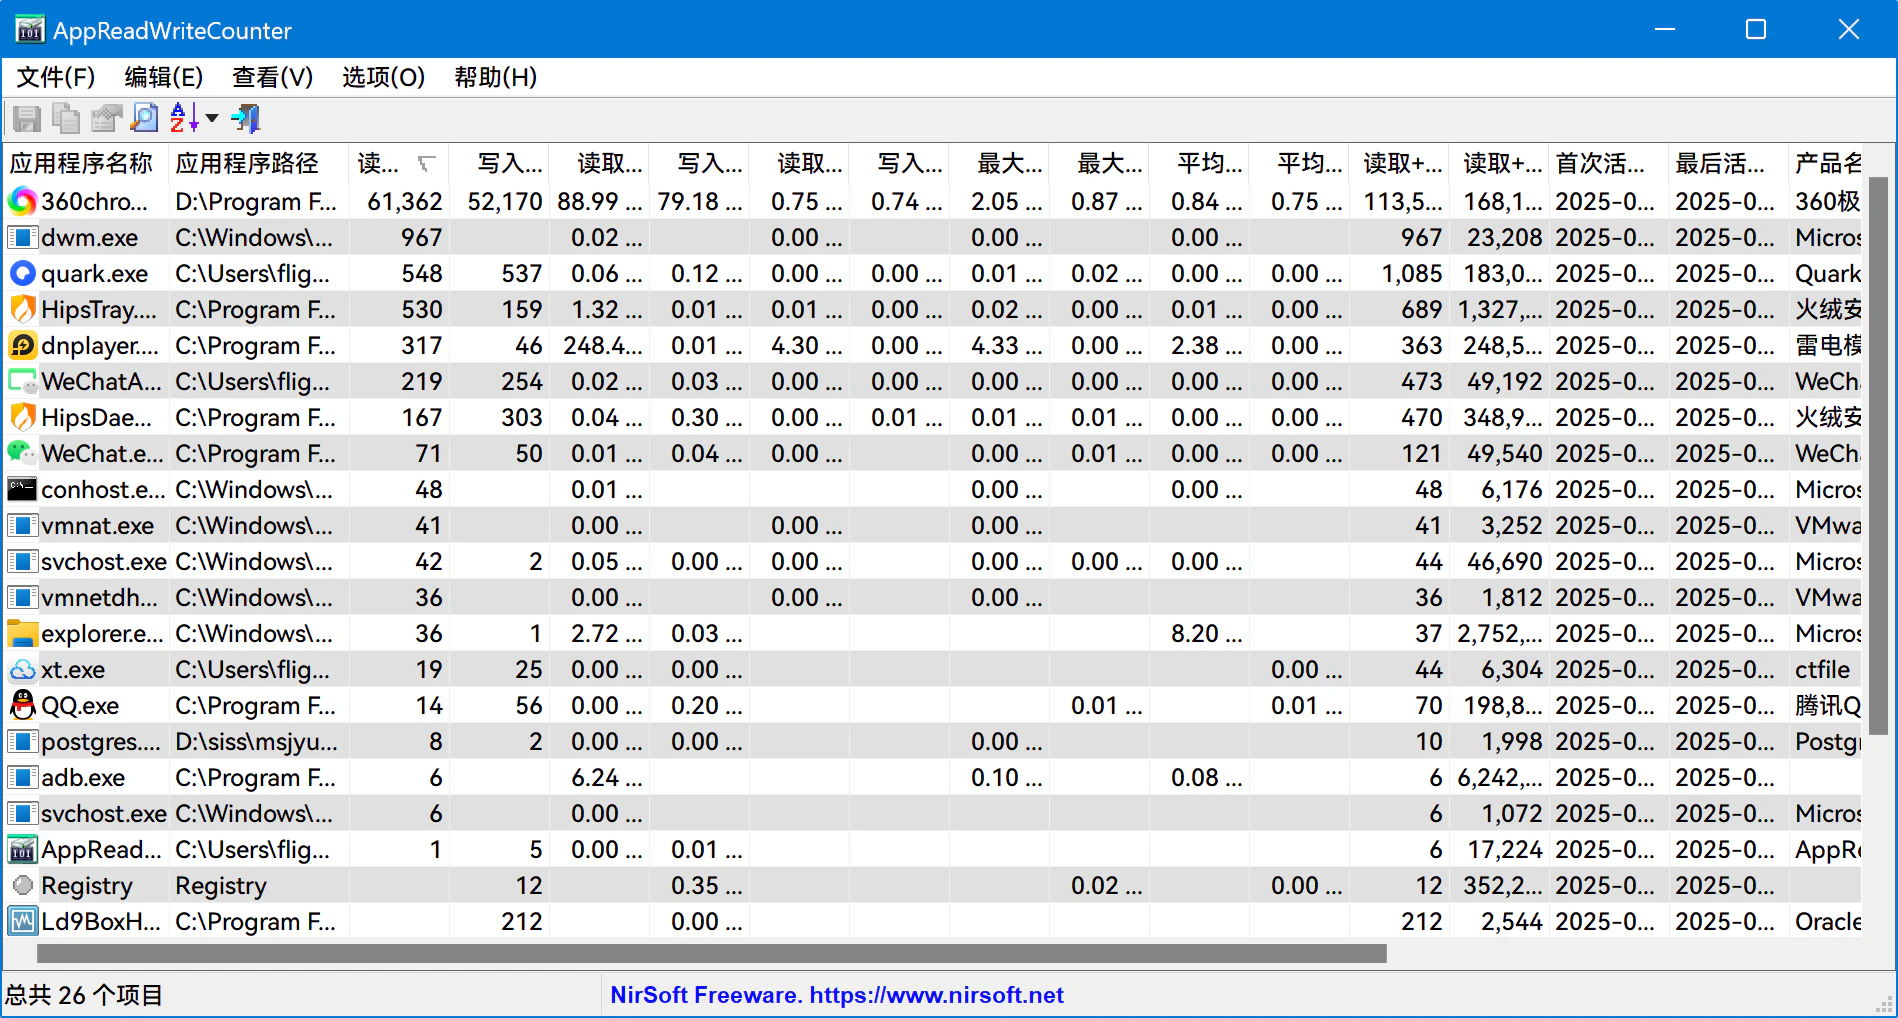Click the AppReadWriteCounter title bar icon
This screenshot has width=1898, height=1018.
point(30,30)
